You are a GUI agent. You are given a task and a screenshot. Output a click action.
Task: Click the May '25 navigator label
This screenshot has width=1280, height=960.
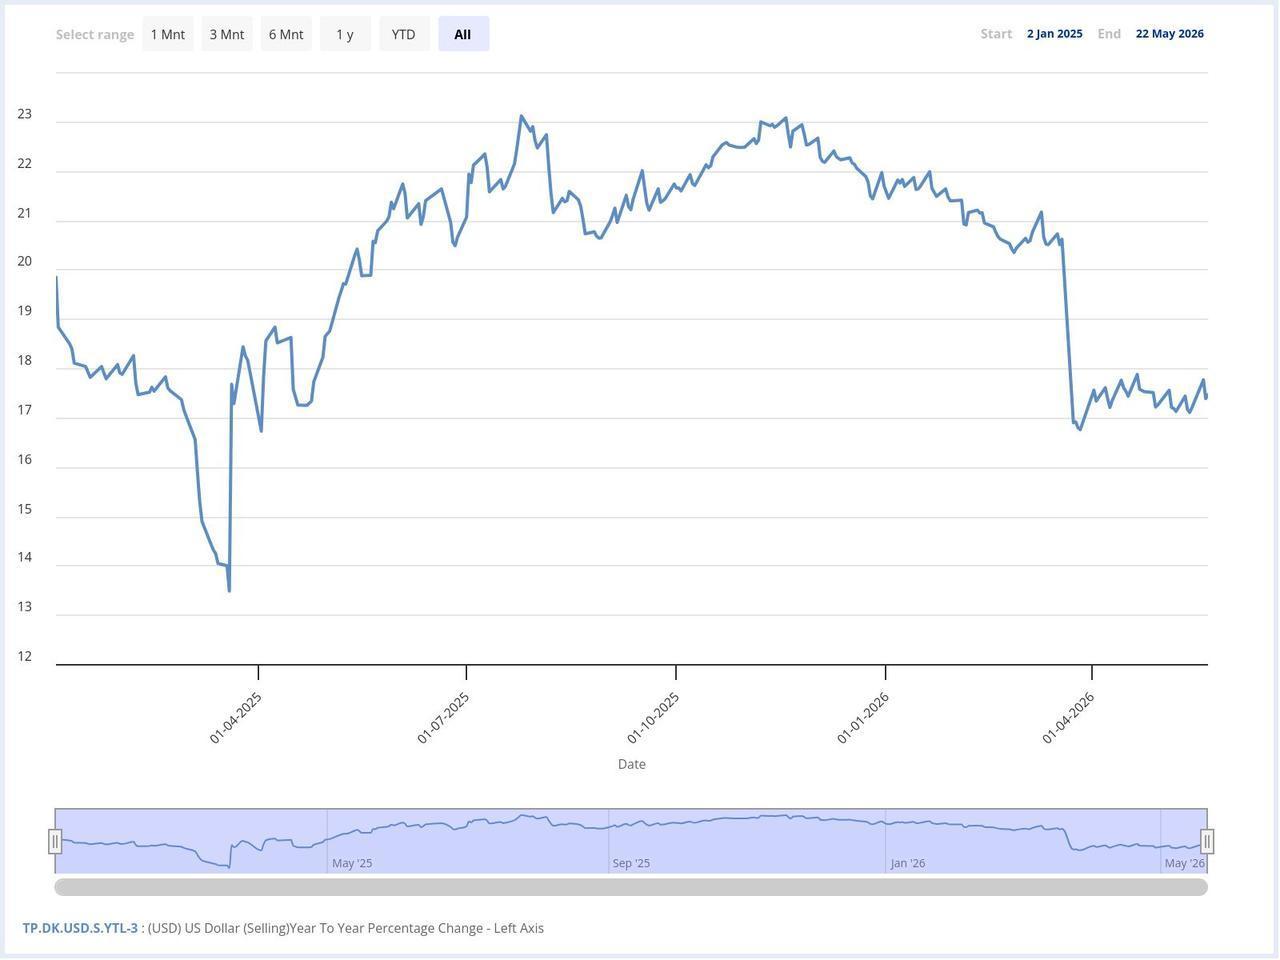coord(352,863)
